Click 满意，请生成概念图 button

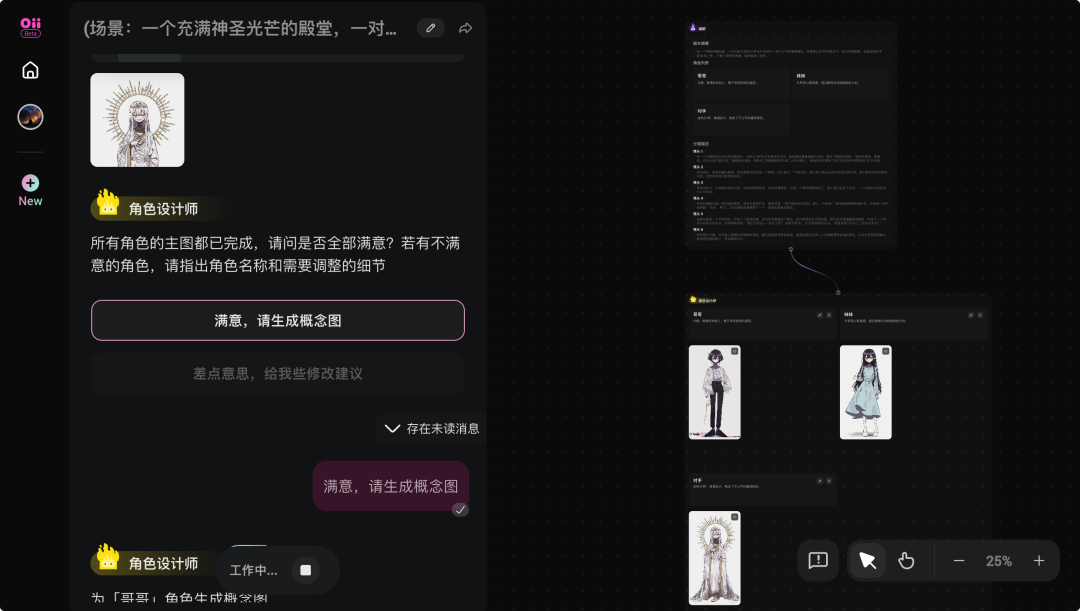click(x=277, y=320)
